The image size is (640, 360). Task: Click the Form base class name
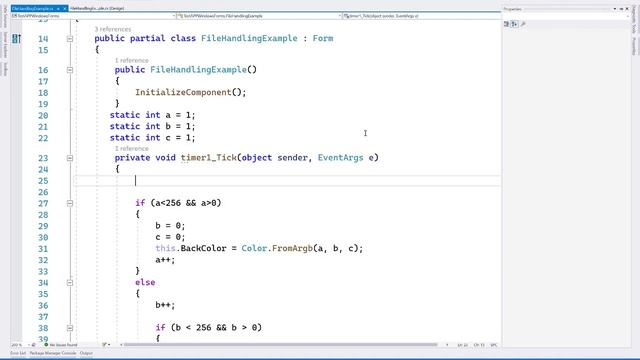[x=323, y=38]
